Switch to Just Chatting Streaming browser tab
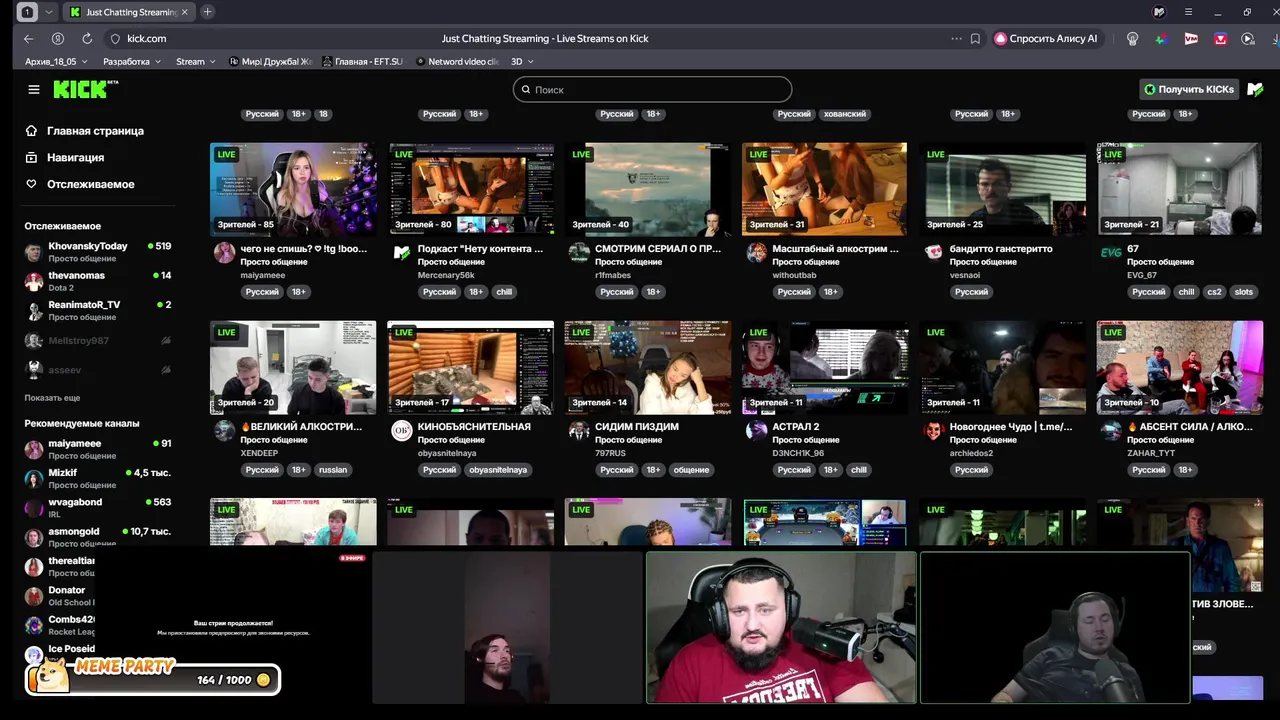The width and height of the screenshot is (1280, 720). point(127,12)
